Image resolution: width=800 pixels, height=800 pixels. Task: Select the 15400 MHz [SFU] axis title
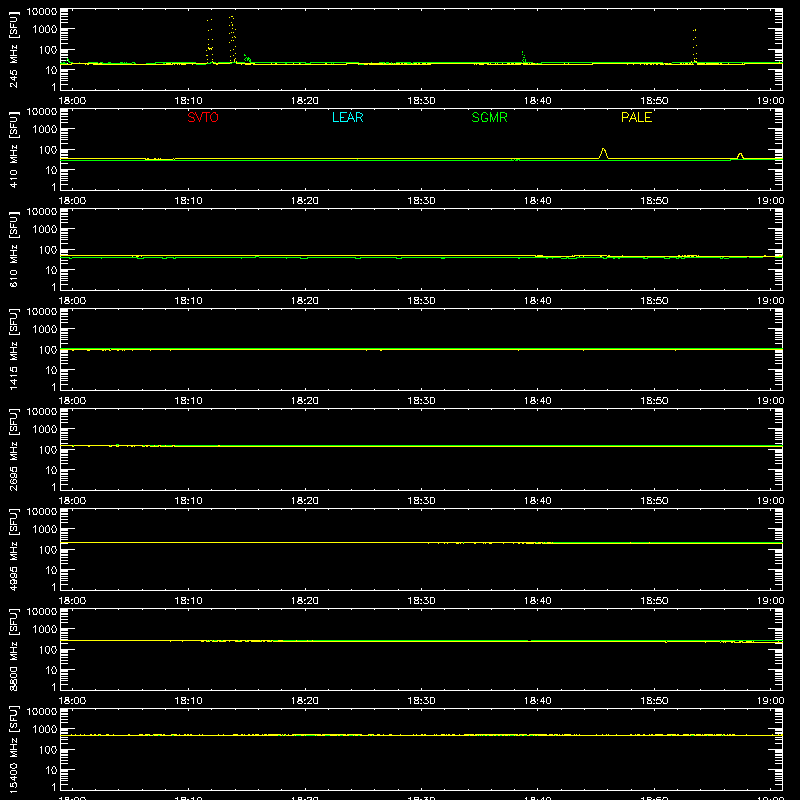coord(13,749)
